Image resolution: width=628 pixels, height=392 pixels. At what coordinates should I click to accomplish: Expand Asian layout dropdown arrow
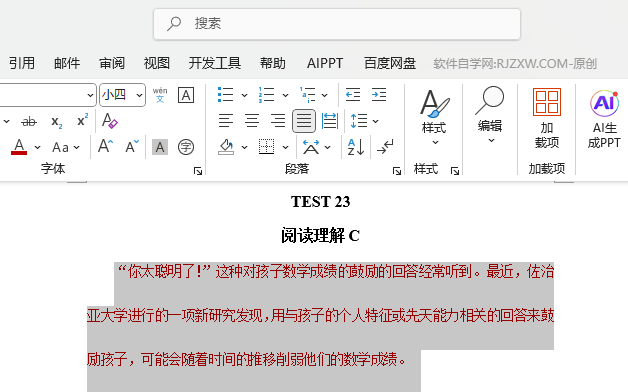point(328,147)
